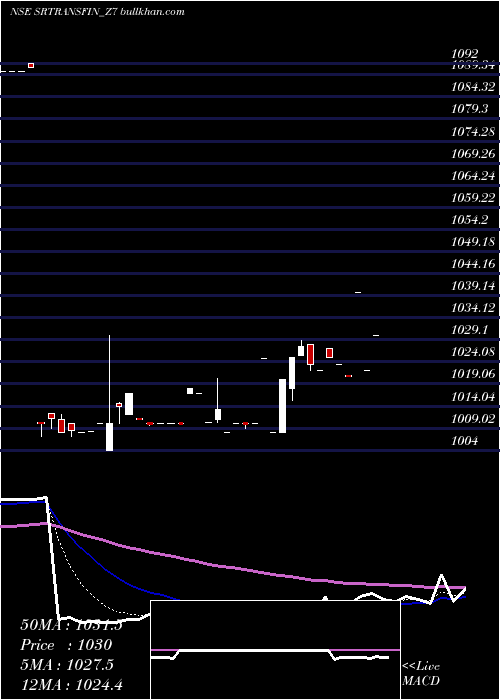Click the <<Live MACD label
This screenshot has width=500, height=700.
pos(421,673)
